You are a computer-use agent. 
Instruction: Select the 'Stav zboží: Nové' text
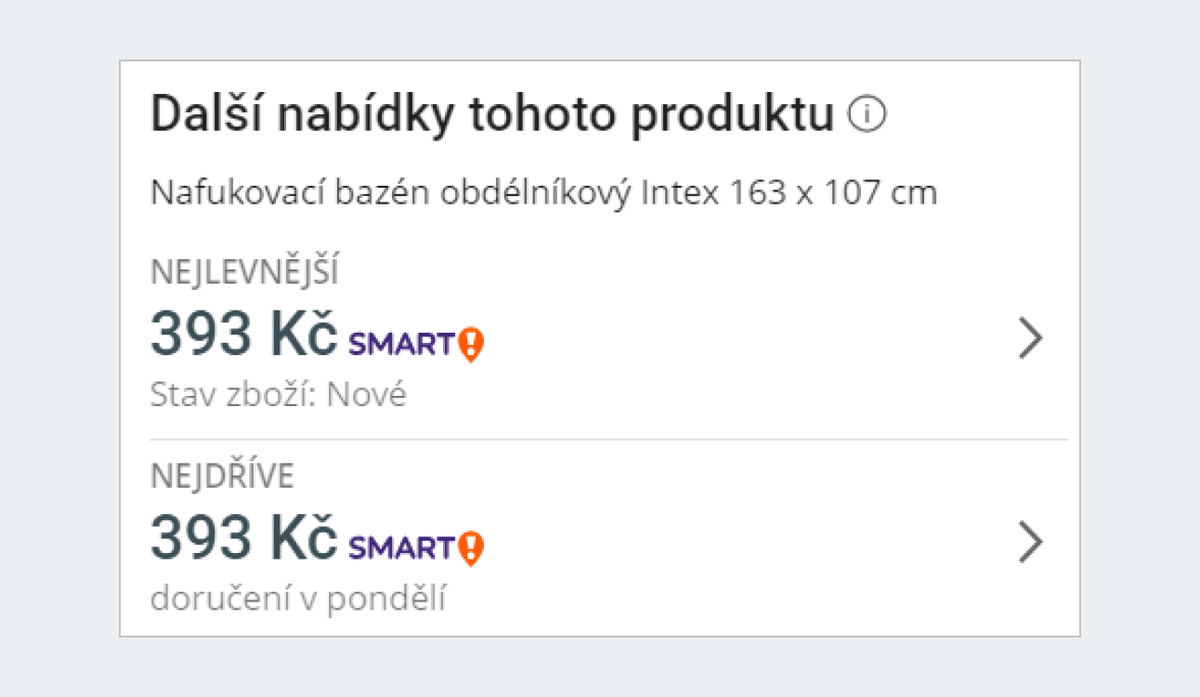[278, 394]
